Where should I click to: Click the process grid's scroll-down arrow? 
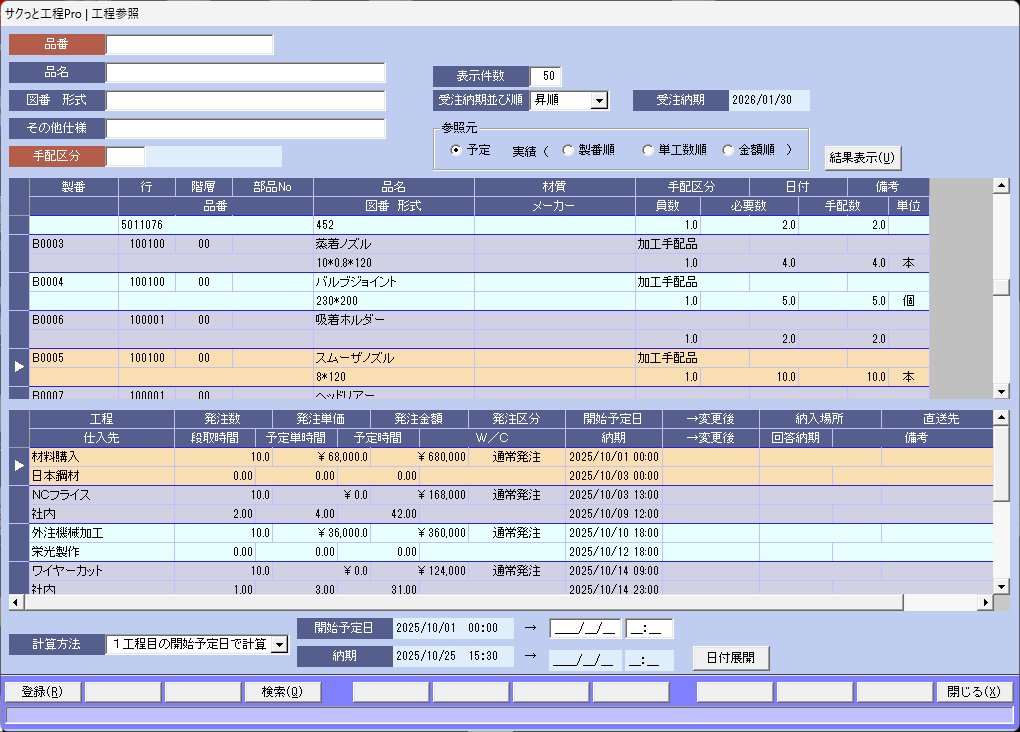click(1001, 587)
